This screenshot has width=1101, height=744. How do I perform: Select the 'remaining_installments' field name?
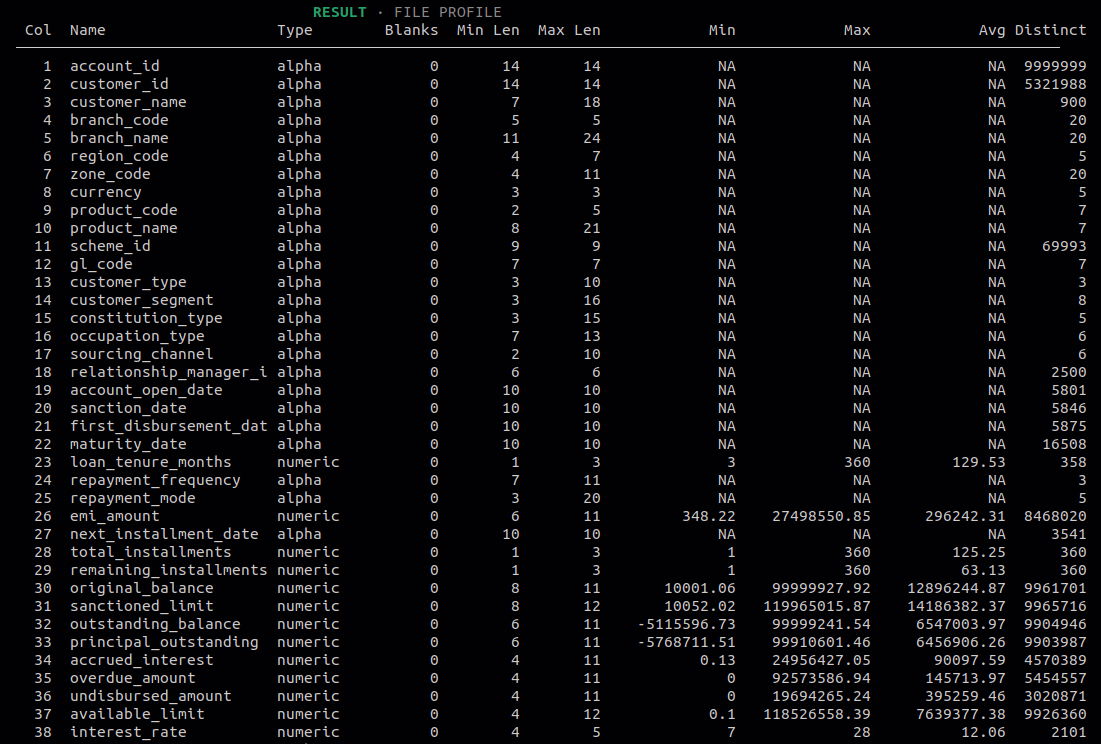pos(169,571)
